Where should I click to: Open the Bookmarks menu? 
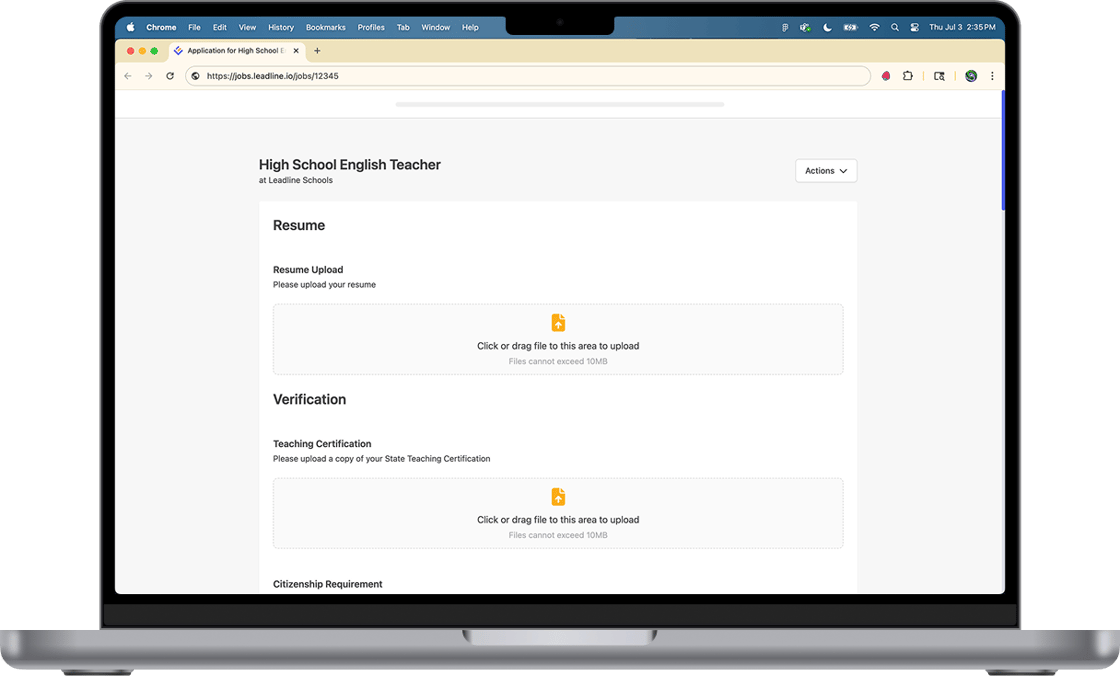pos(324,28)
